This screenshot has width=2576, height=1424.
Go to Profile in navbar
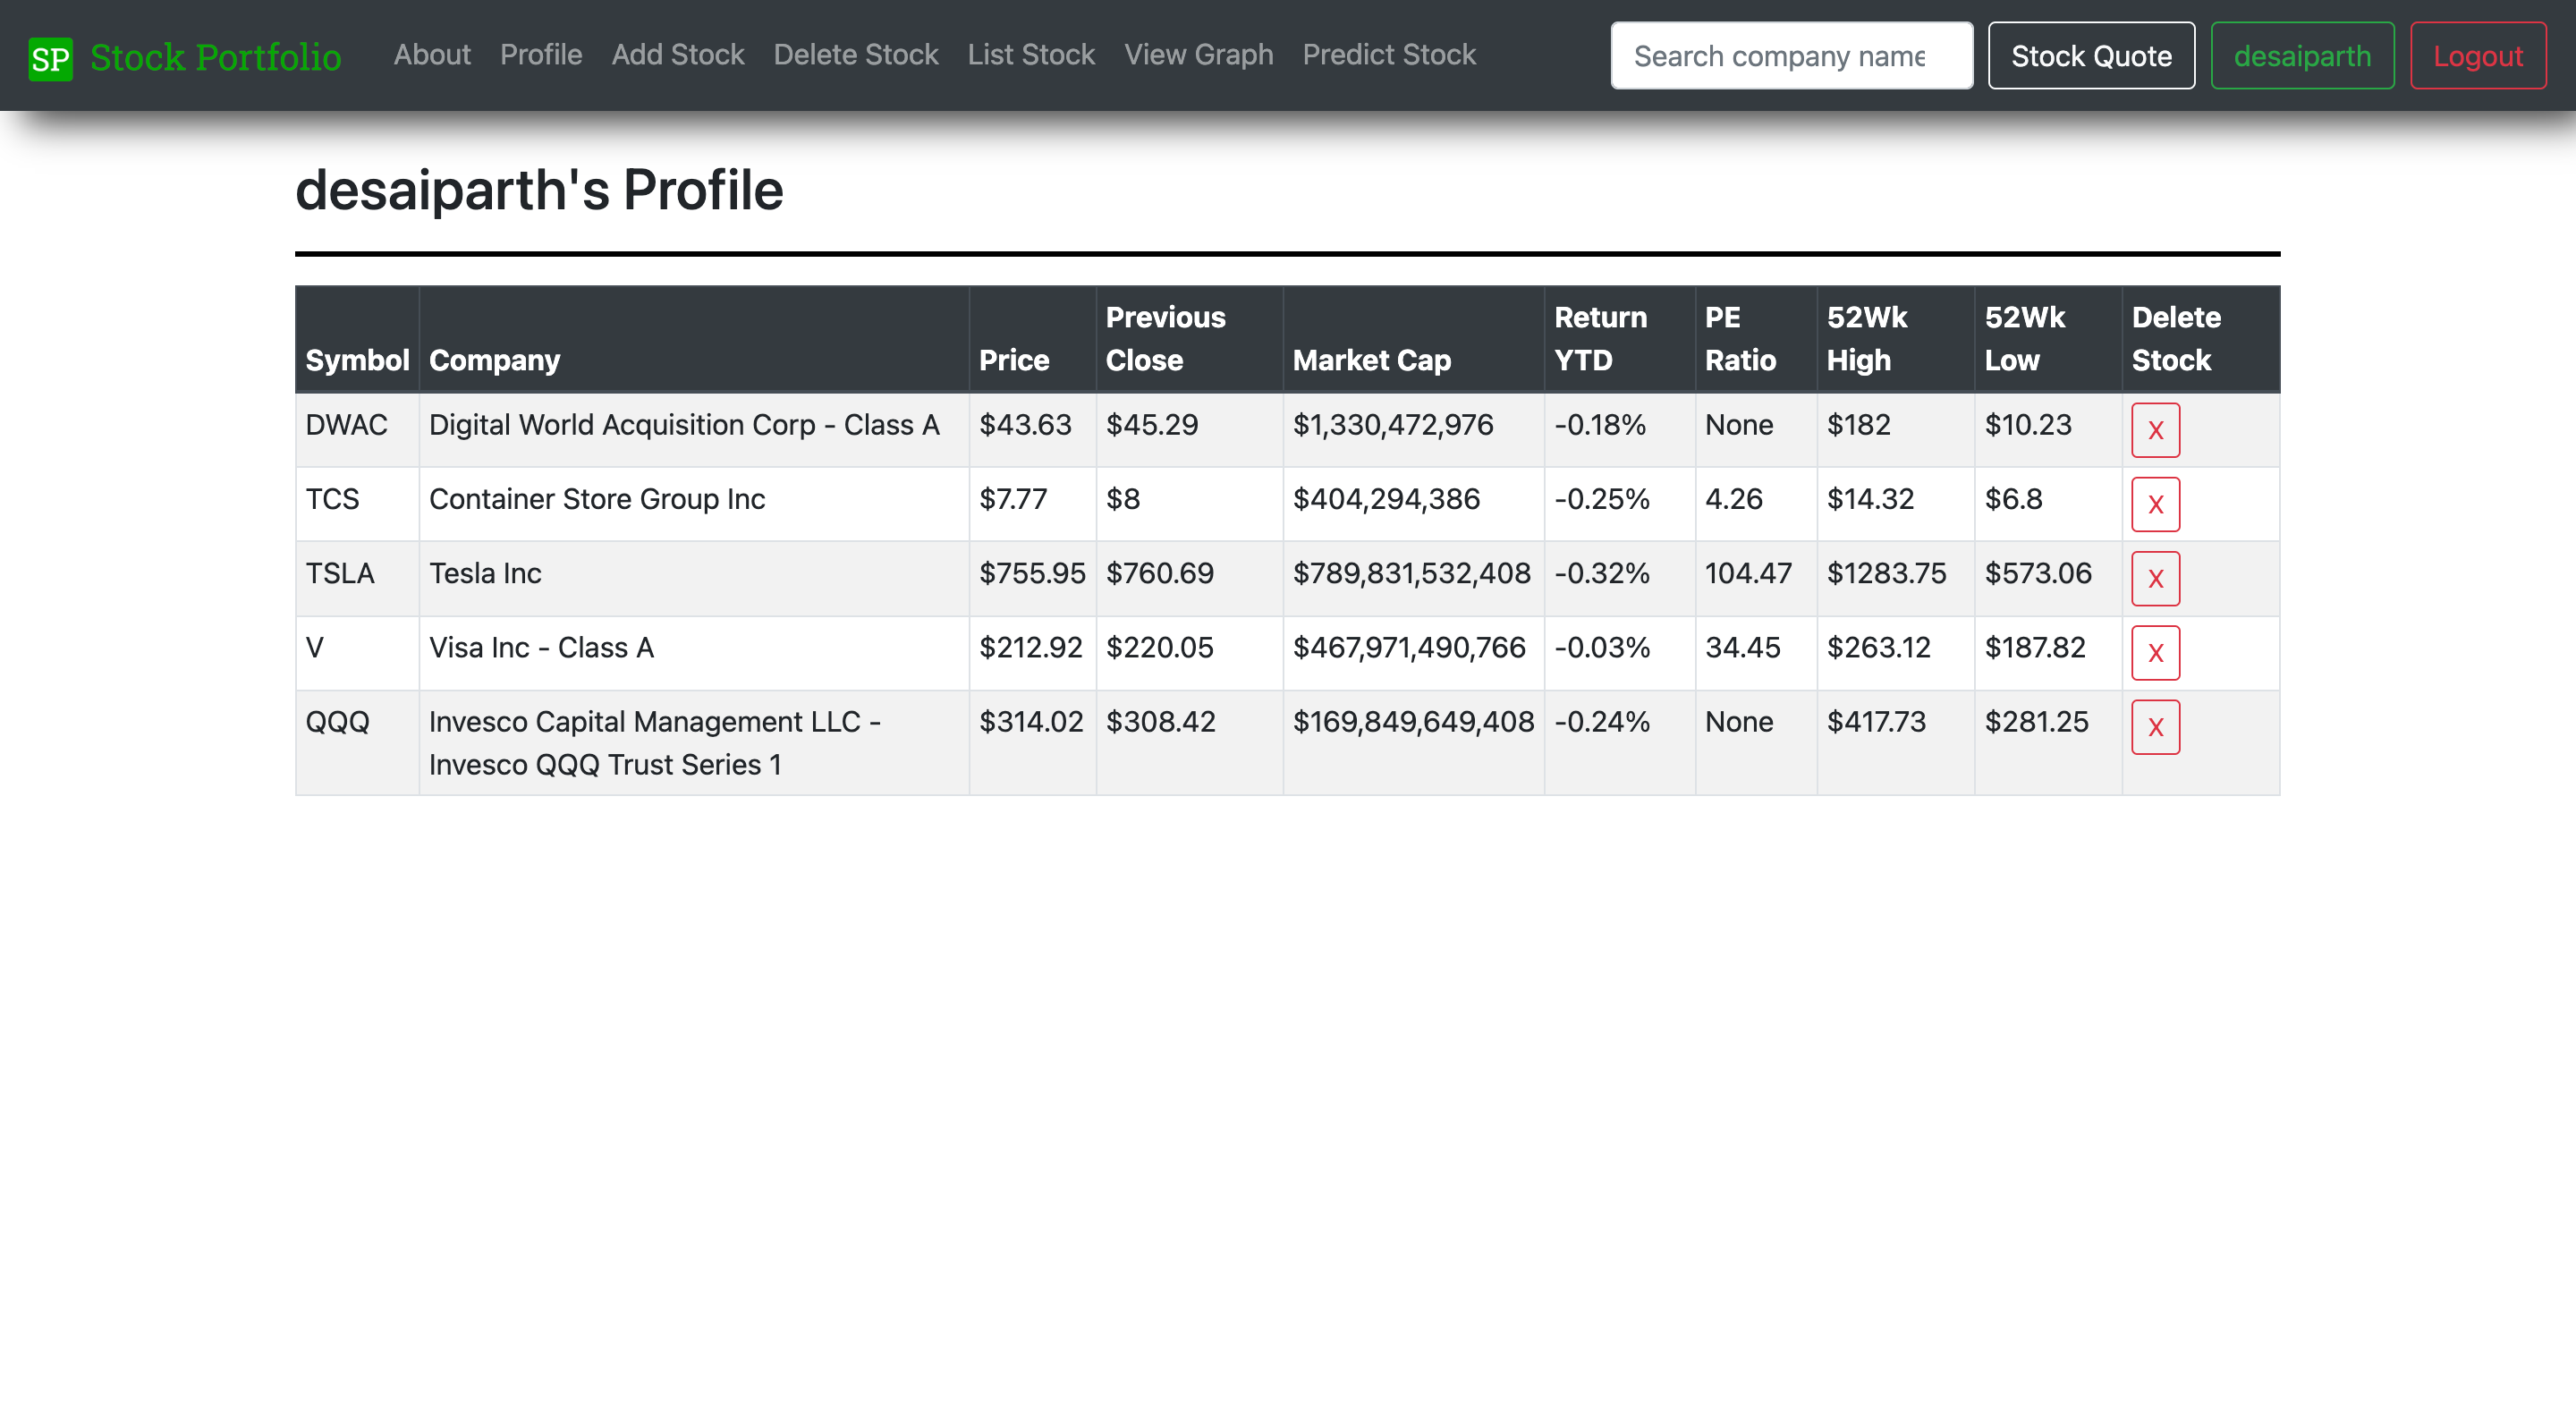click(x=541, y=54)
